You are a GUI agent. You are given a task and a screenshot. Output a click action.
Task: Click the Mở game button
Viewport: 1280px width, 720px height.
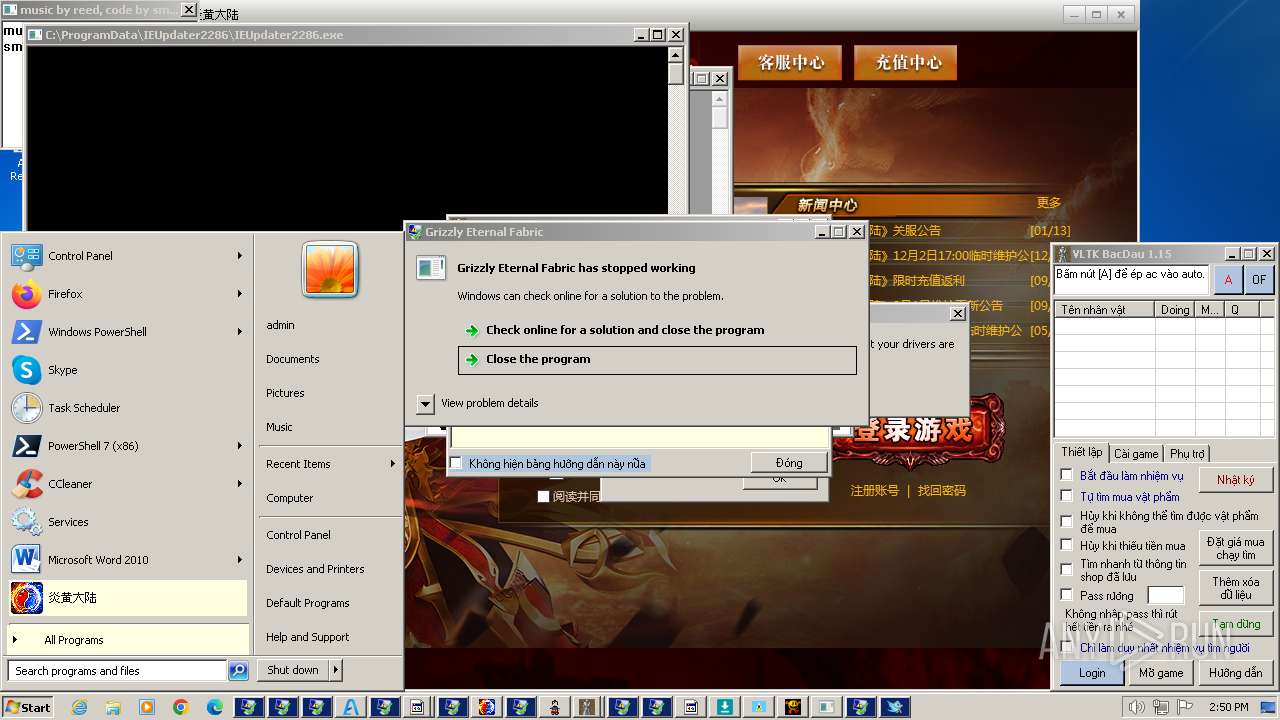pyautogui.click(x=1161, y=673)
